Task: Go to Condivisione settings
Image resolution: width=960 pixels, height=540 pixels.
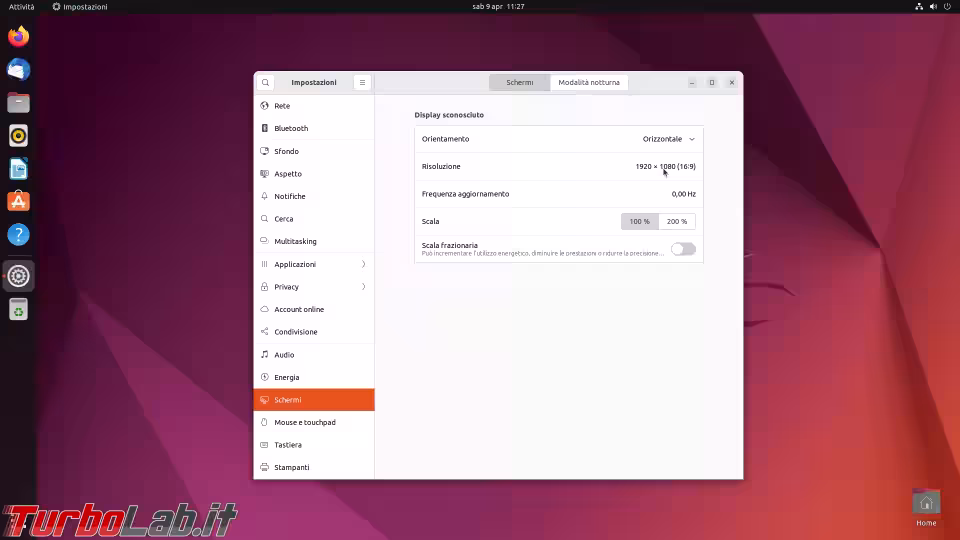Action: coord(314,332)
